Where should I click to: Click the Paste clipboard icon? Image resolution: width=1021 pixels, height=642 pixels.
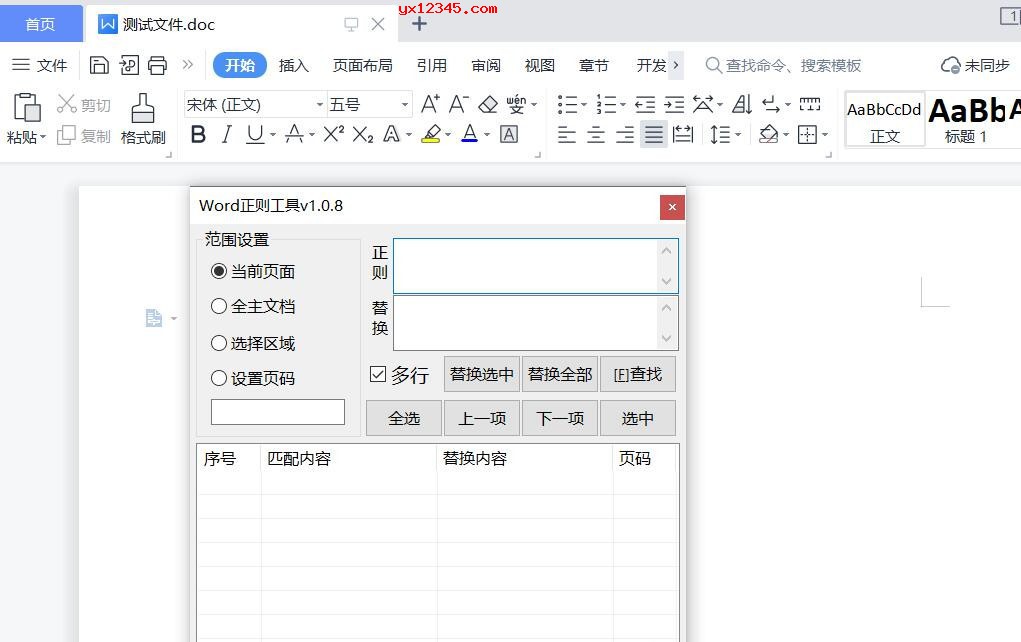[x=27, y=107]
